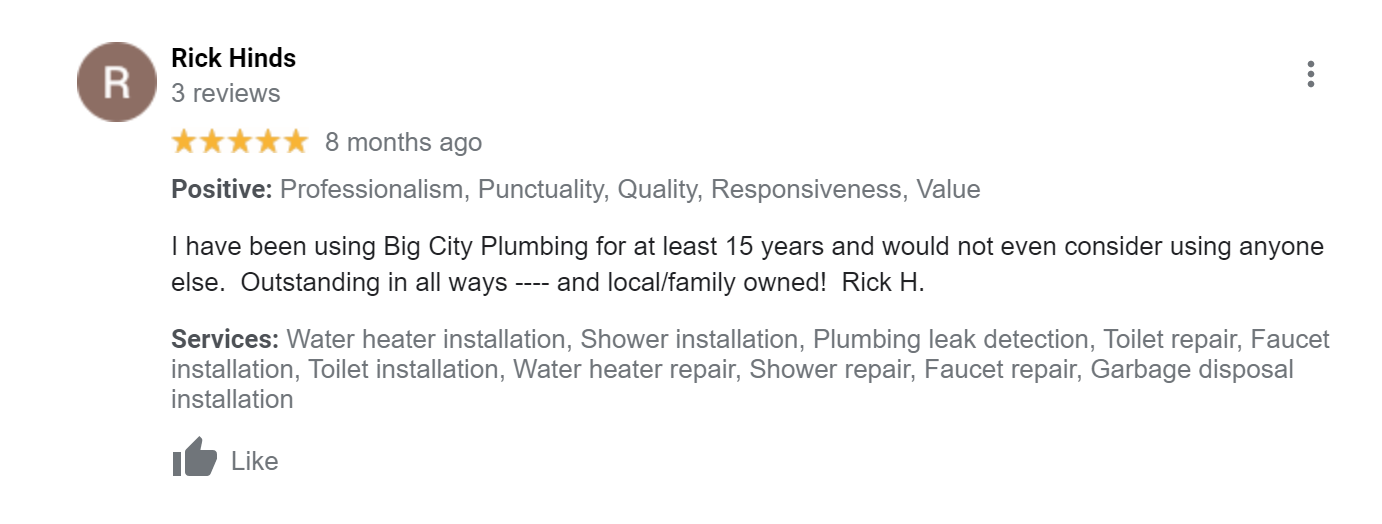The height and width of the screenshot is (524, 1382).
Task: Open reviewer name Rick Hinds
Action: click(x=234, y=58)
